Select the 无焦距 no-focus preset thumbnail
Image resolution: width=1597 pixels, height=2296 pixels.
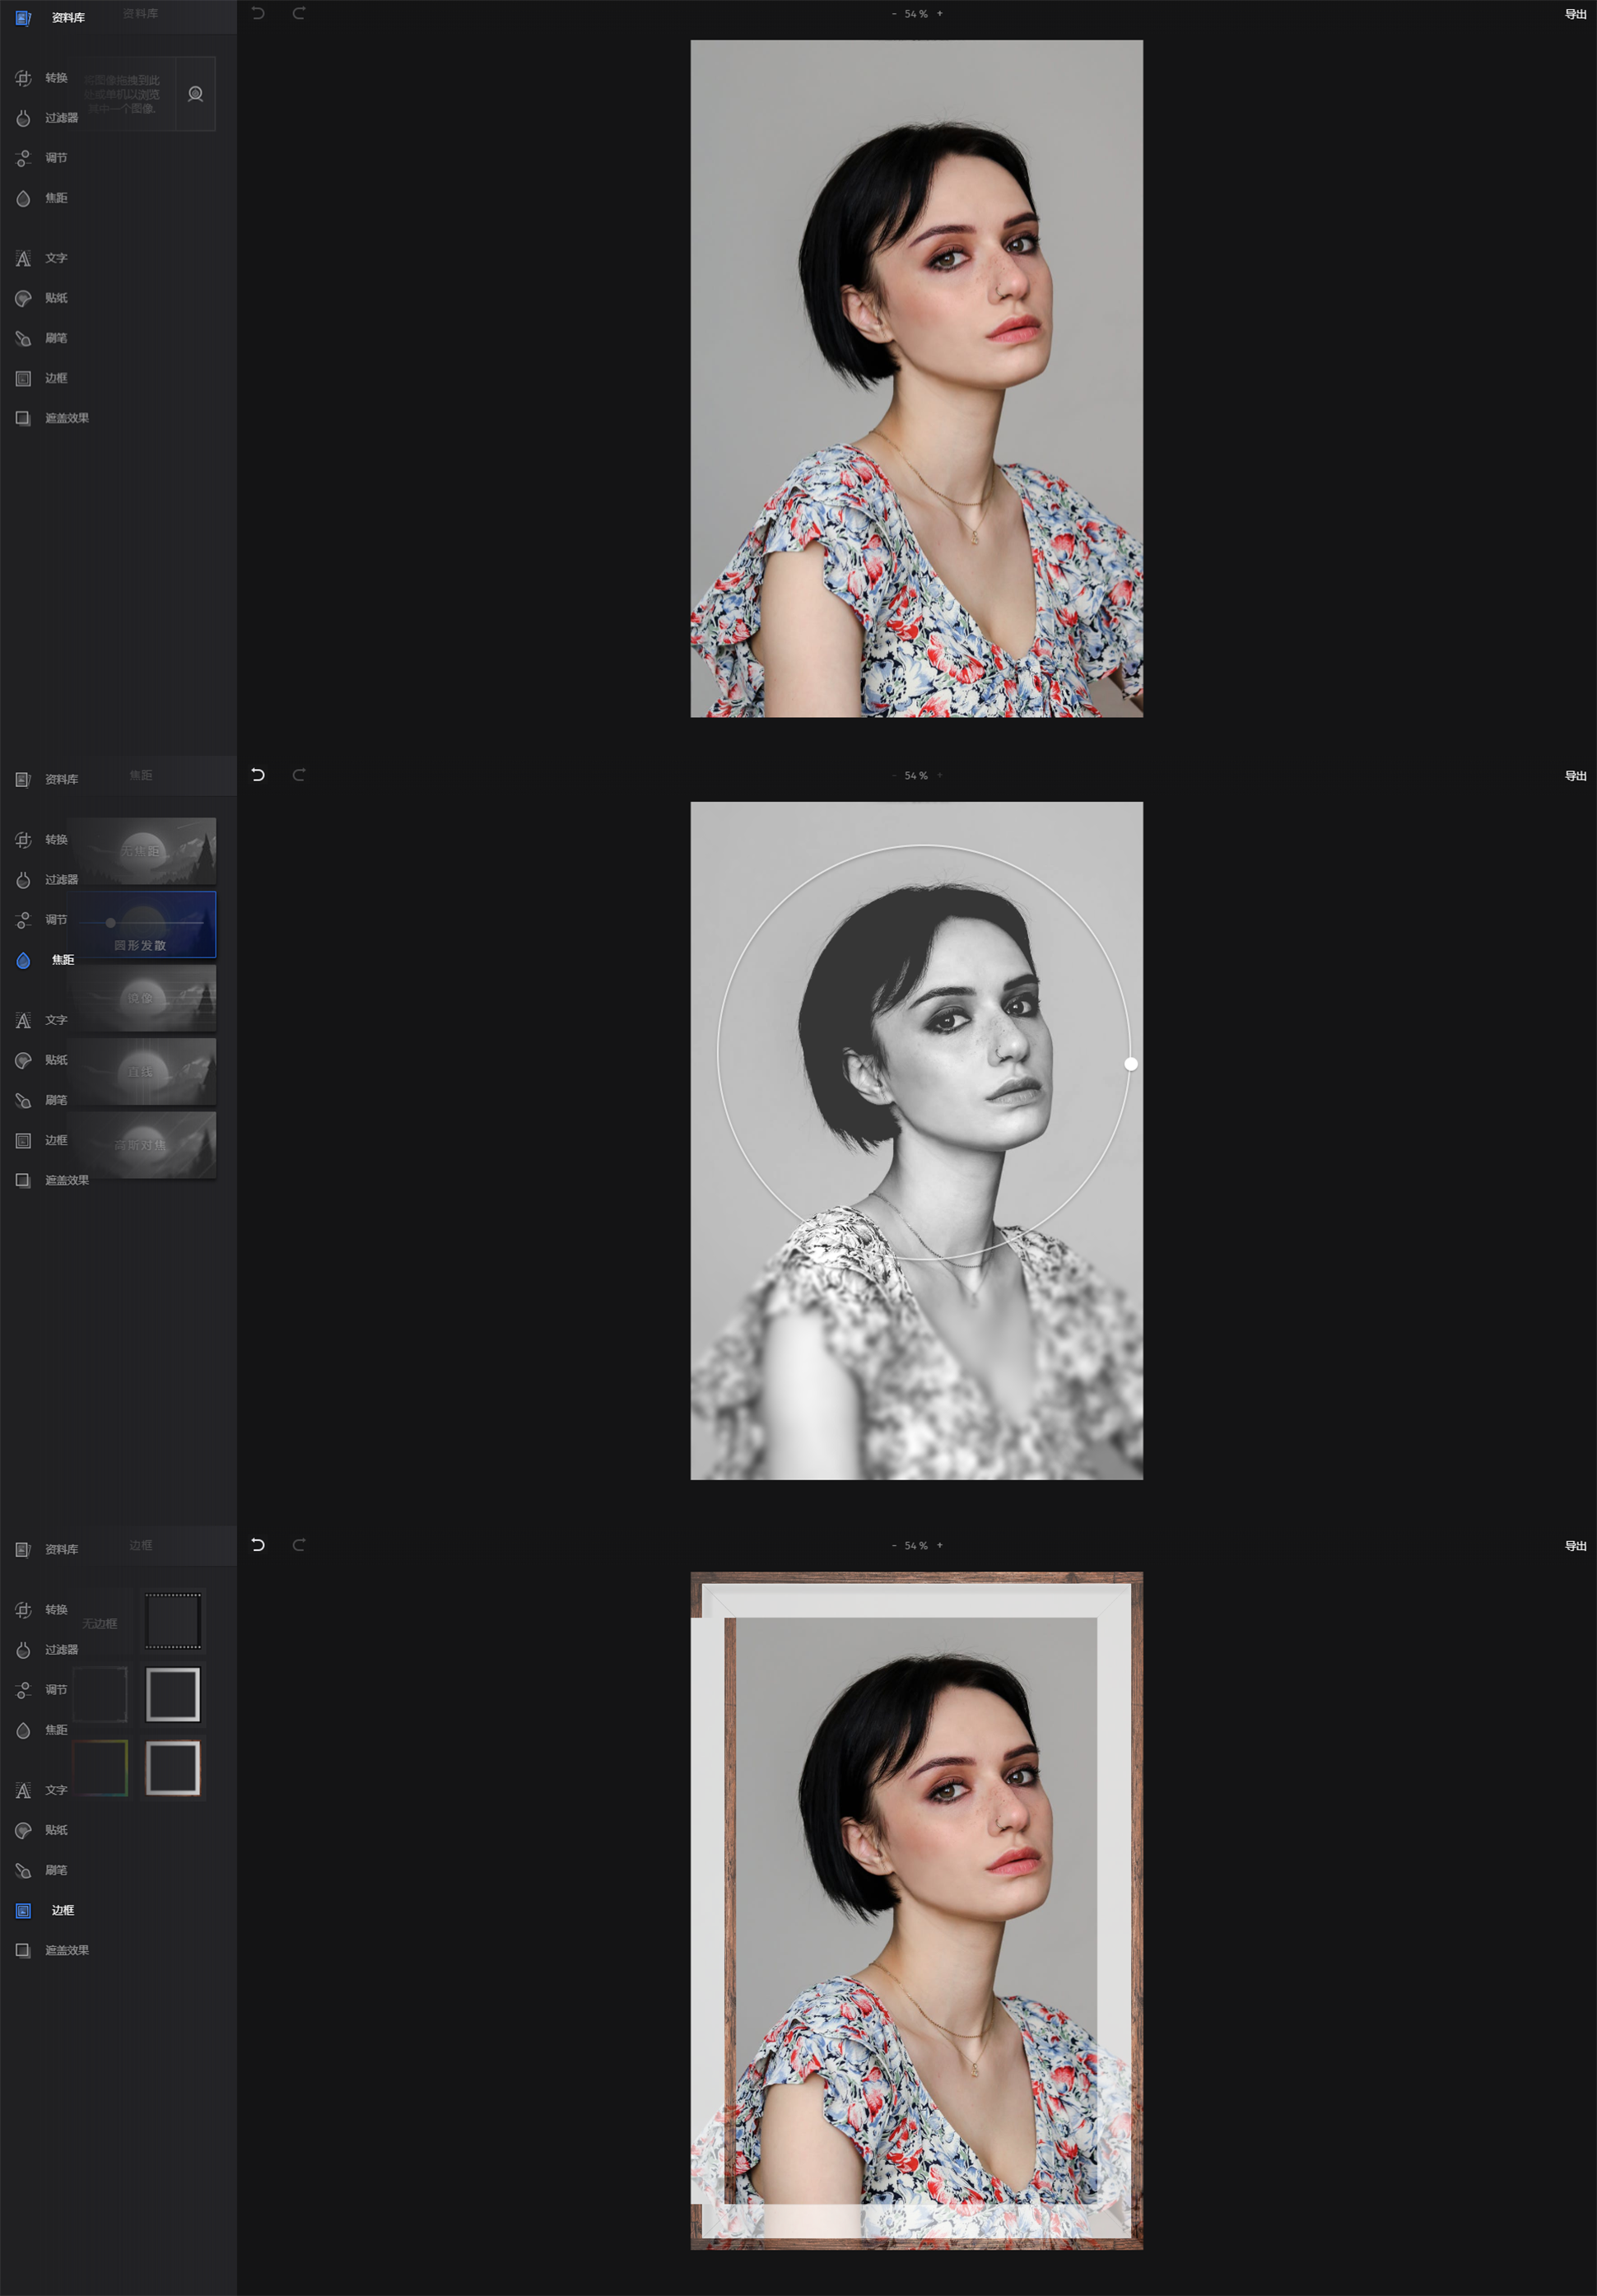142,850
